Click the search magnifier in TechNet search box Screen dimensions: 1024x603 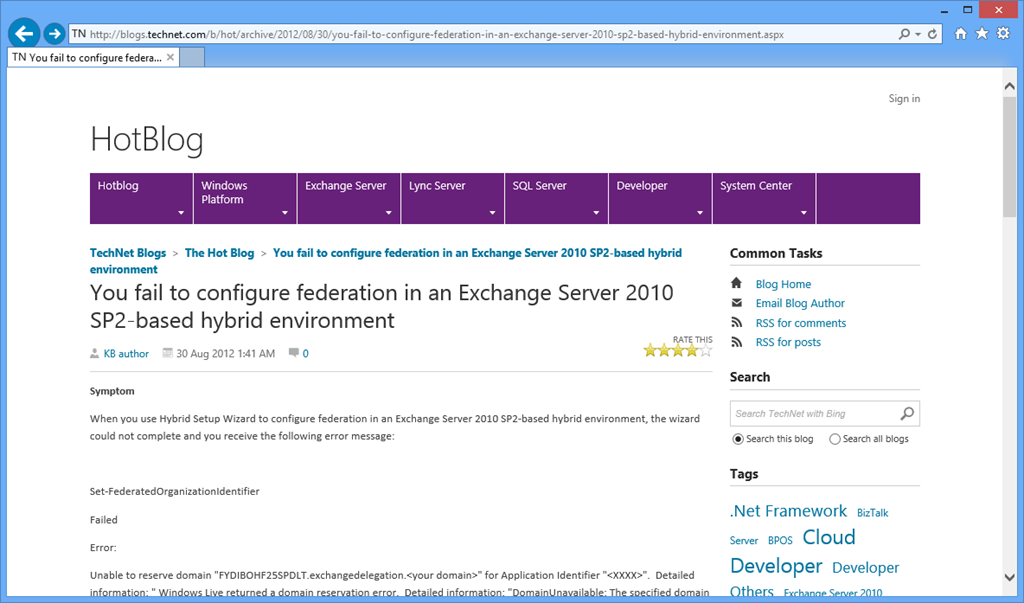(x=907, y=413)
